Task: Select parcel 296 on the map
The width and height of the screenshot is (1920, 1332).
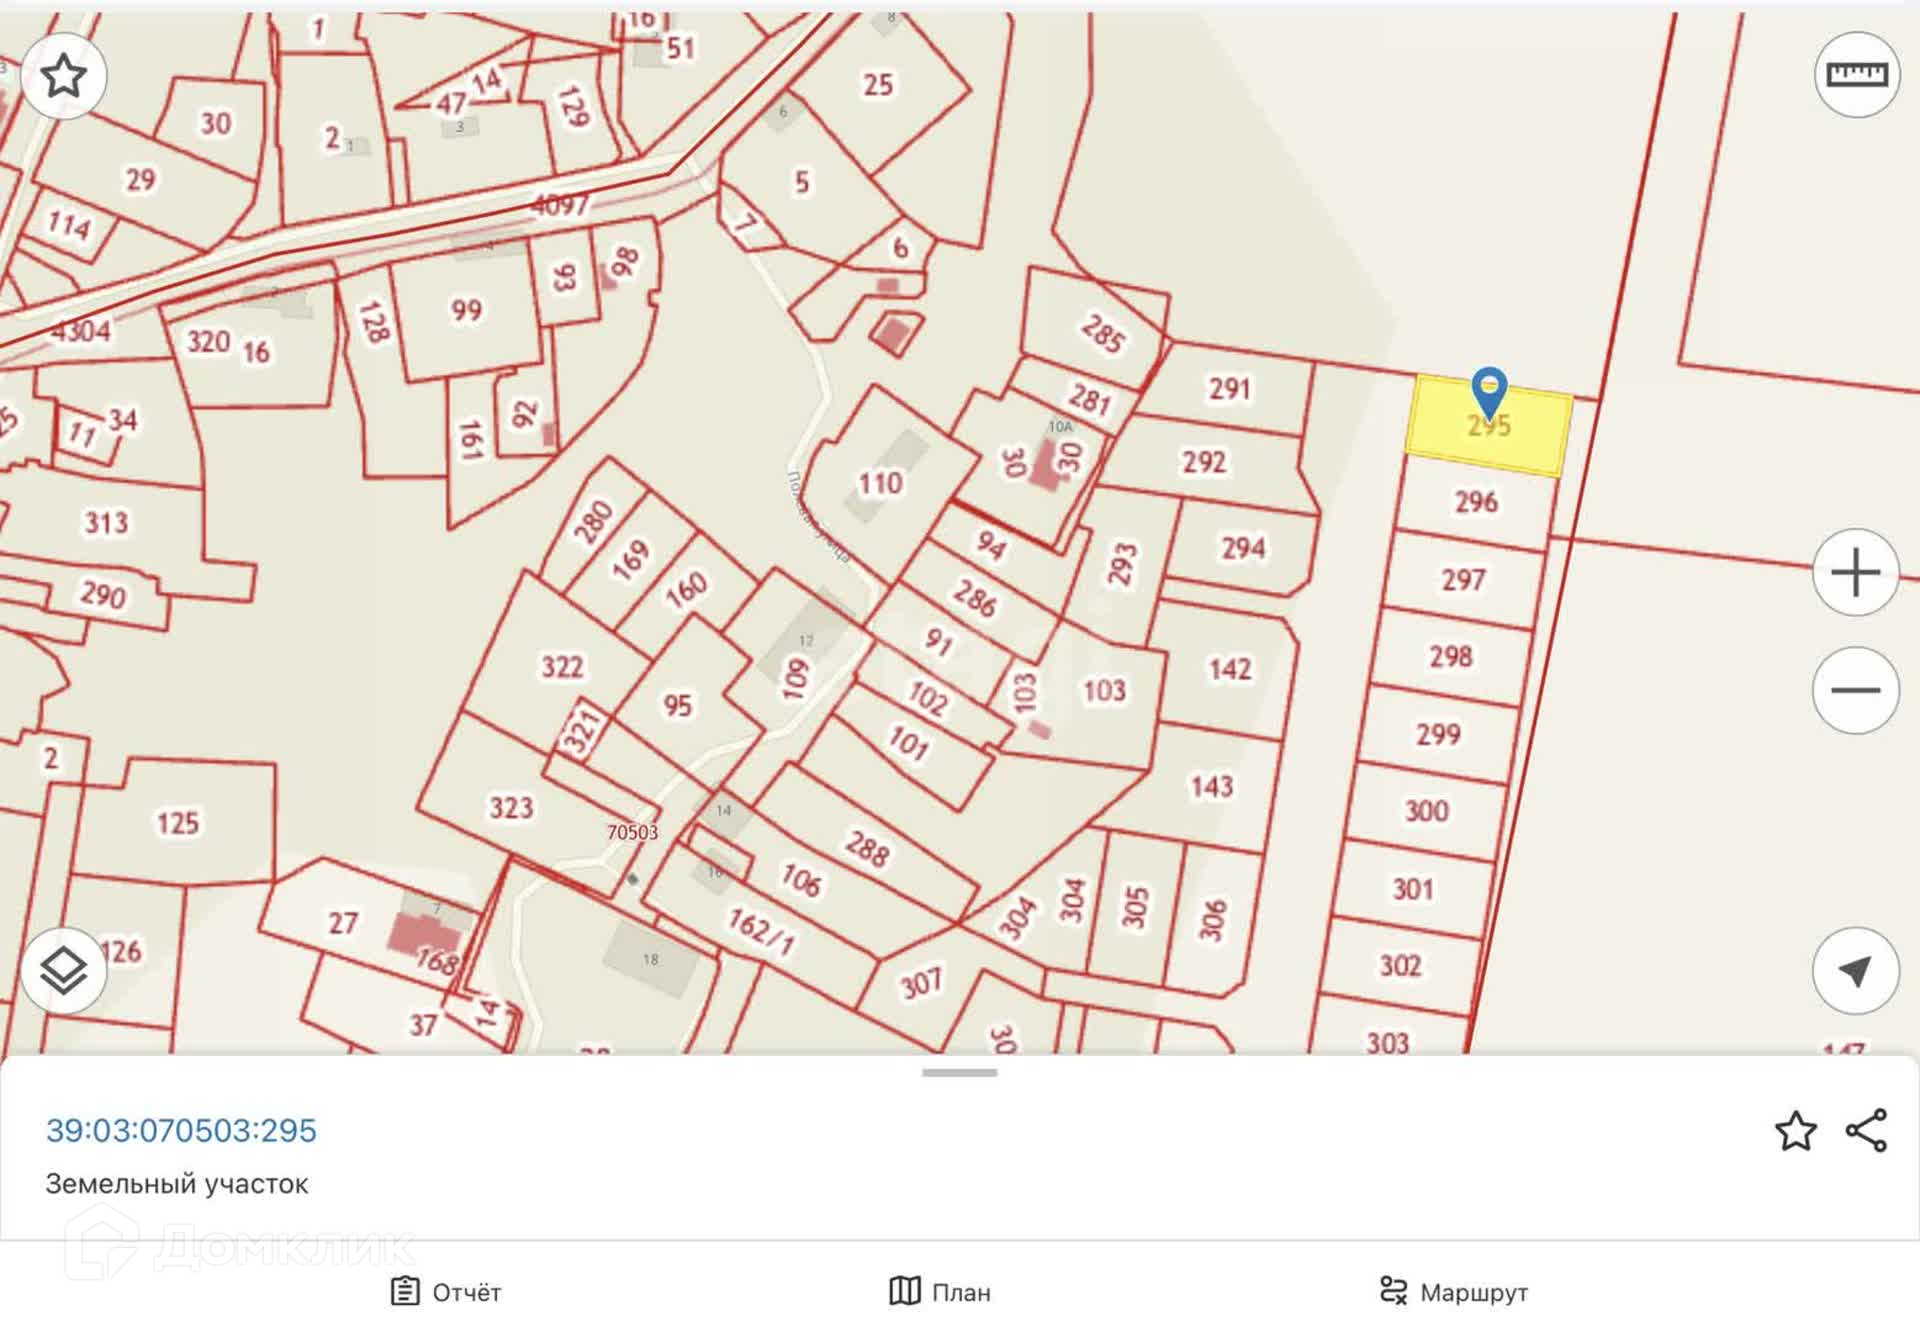Action: click(x=1476, y=502)
